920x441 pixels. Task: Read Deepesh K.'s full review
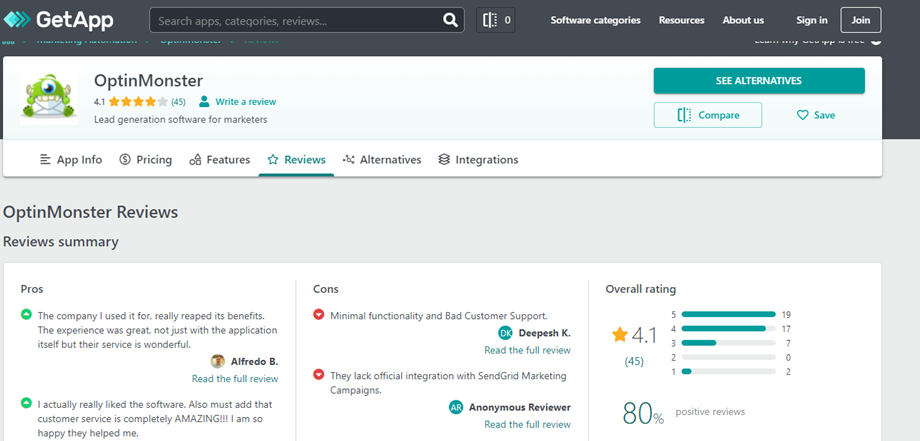point(527,350)
